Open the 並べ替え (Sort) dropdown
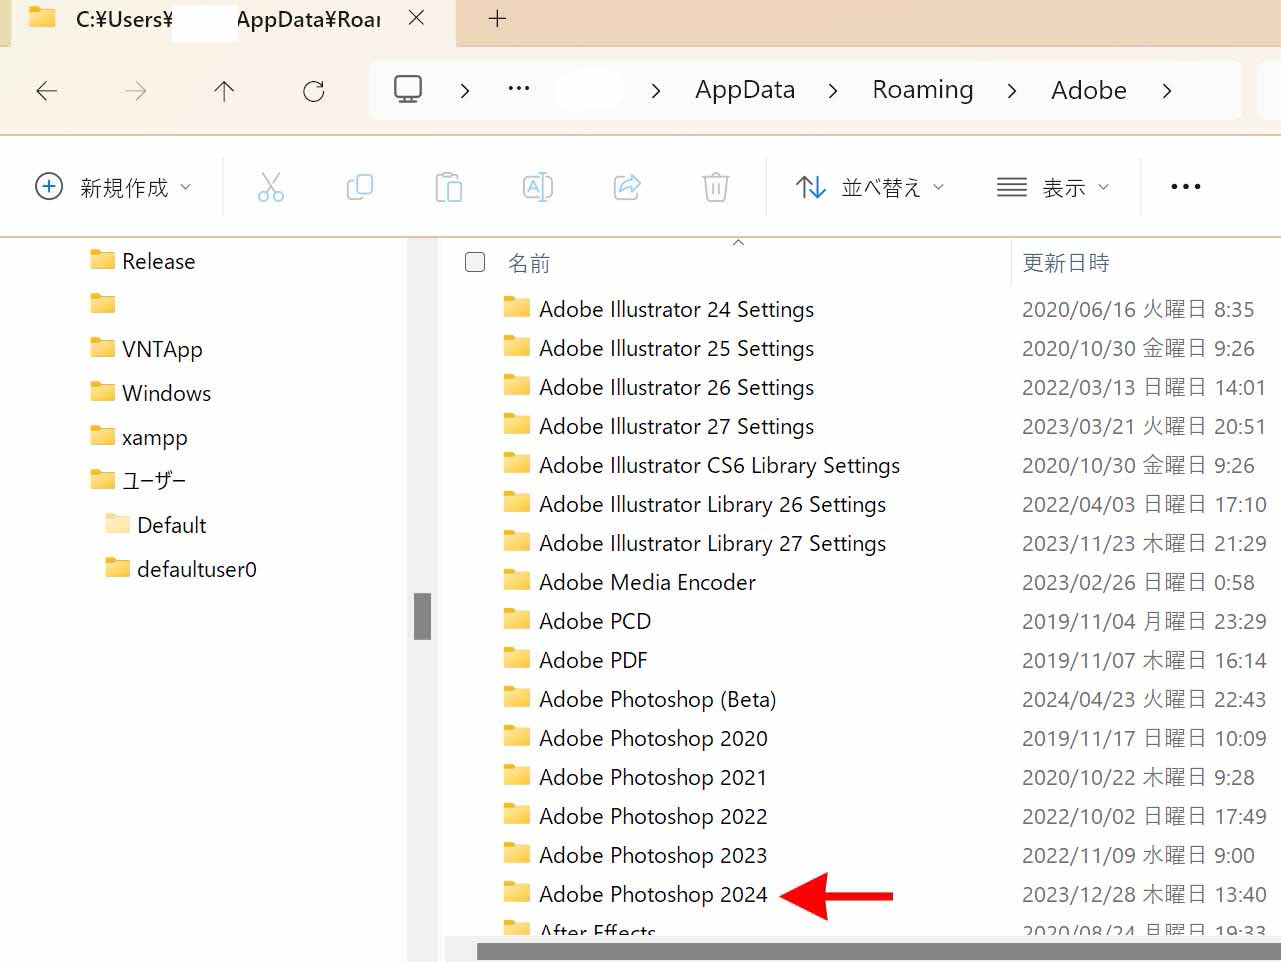The height and width of the screenshot is (962, 1281). click(870, 187)
